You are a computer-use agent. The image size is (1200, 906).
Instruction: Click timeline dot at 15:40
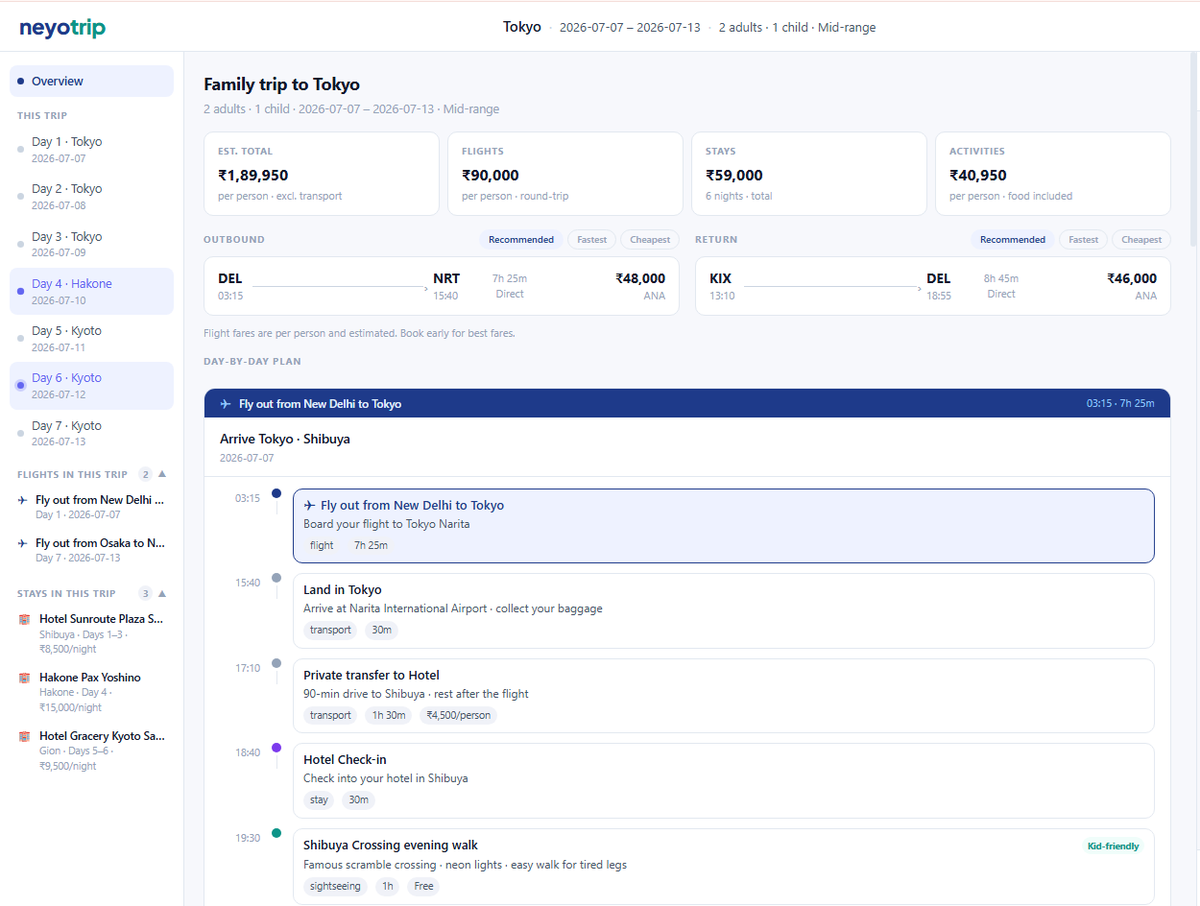[x=277, y=578]
